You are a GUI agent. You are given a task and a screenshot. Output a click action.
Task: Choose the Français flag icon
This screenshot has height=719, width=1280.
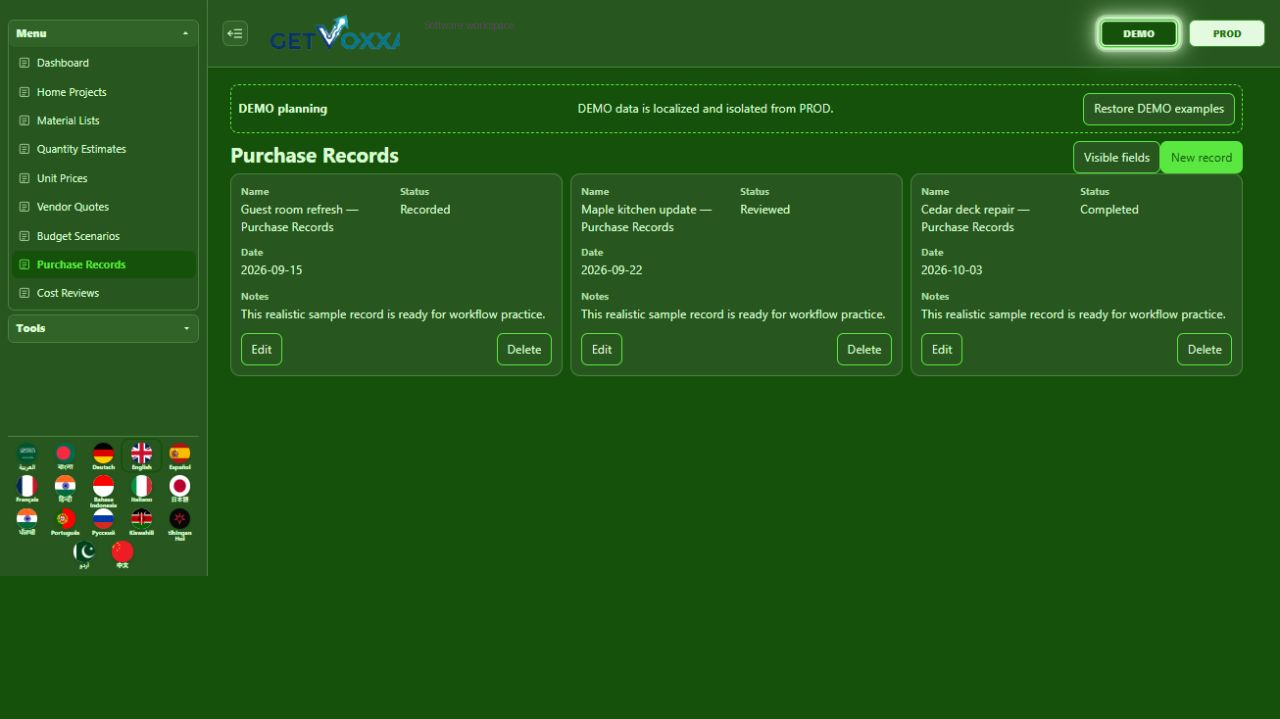pos(27,489)
